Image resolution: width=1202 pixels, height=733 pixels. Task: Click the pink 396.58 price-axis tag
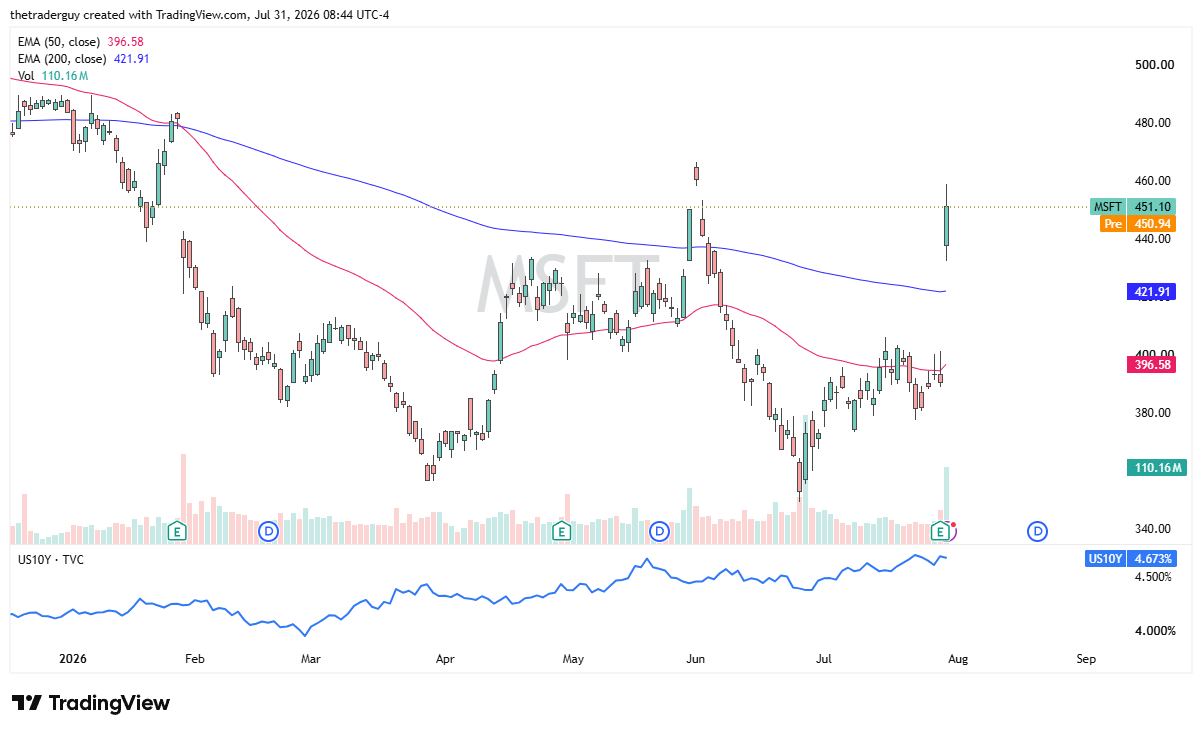(1151, 365)
